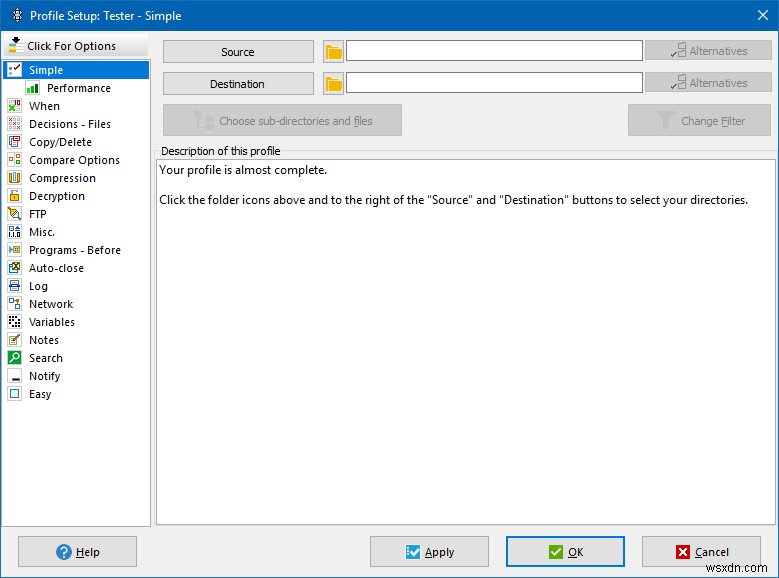Open the Click For Options dropdown
Image resolution: width=779 pixels, height=578 pixels.
coord(77,46)
